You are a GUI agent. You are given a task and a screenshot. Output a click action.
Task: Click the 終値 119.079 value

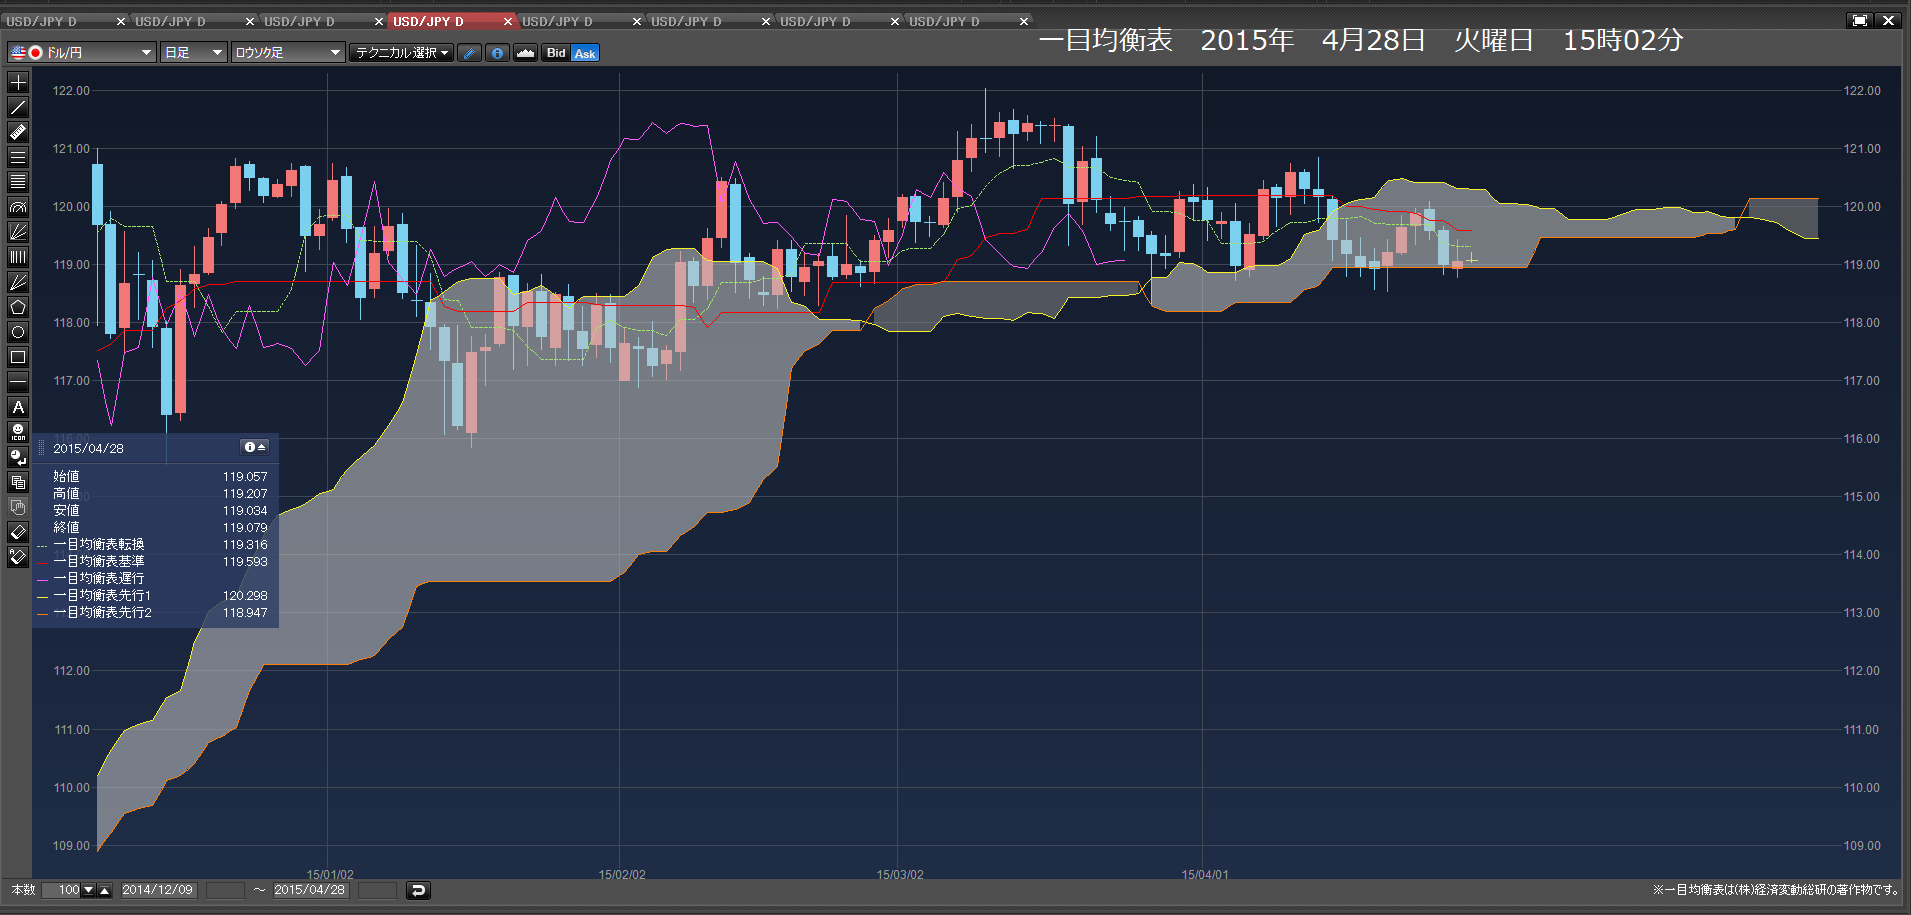click(245, 528)
